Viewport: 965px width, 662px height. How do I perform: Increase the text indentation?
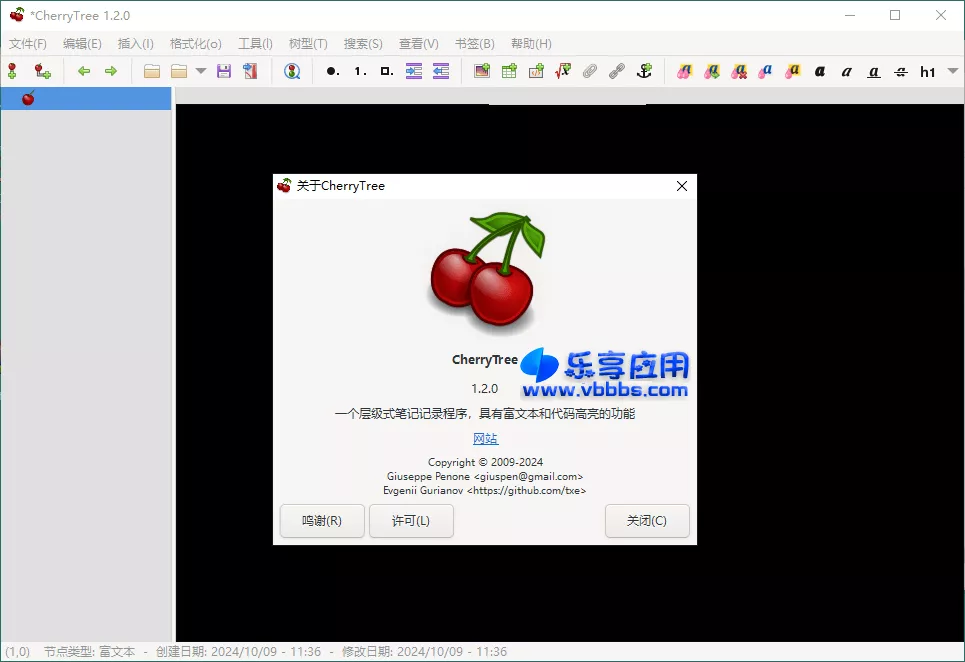click(x=413, y=71)
